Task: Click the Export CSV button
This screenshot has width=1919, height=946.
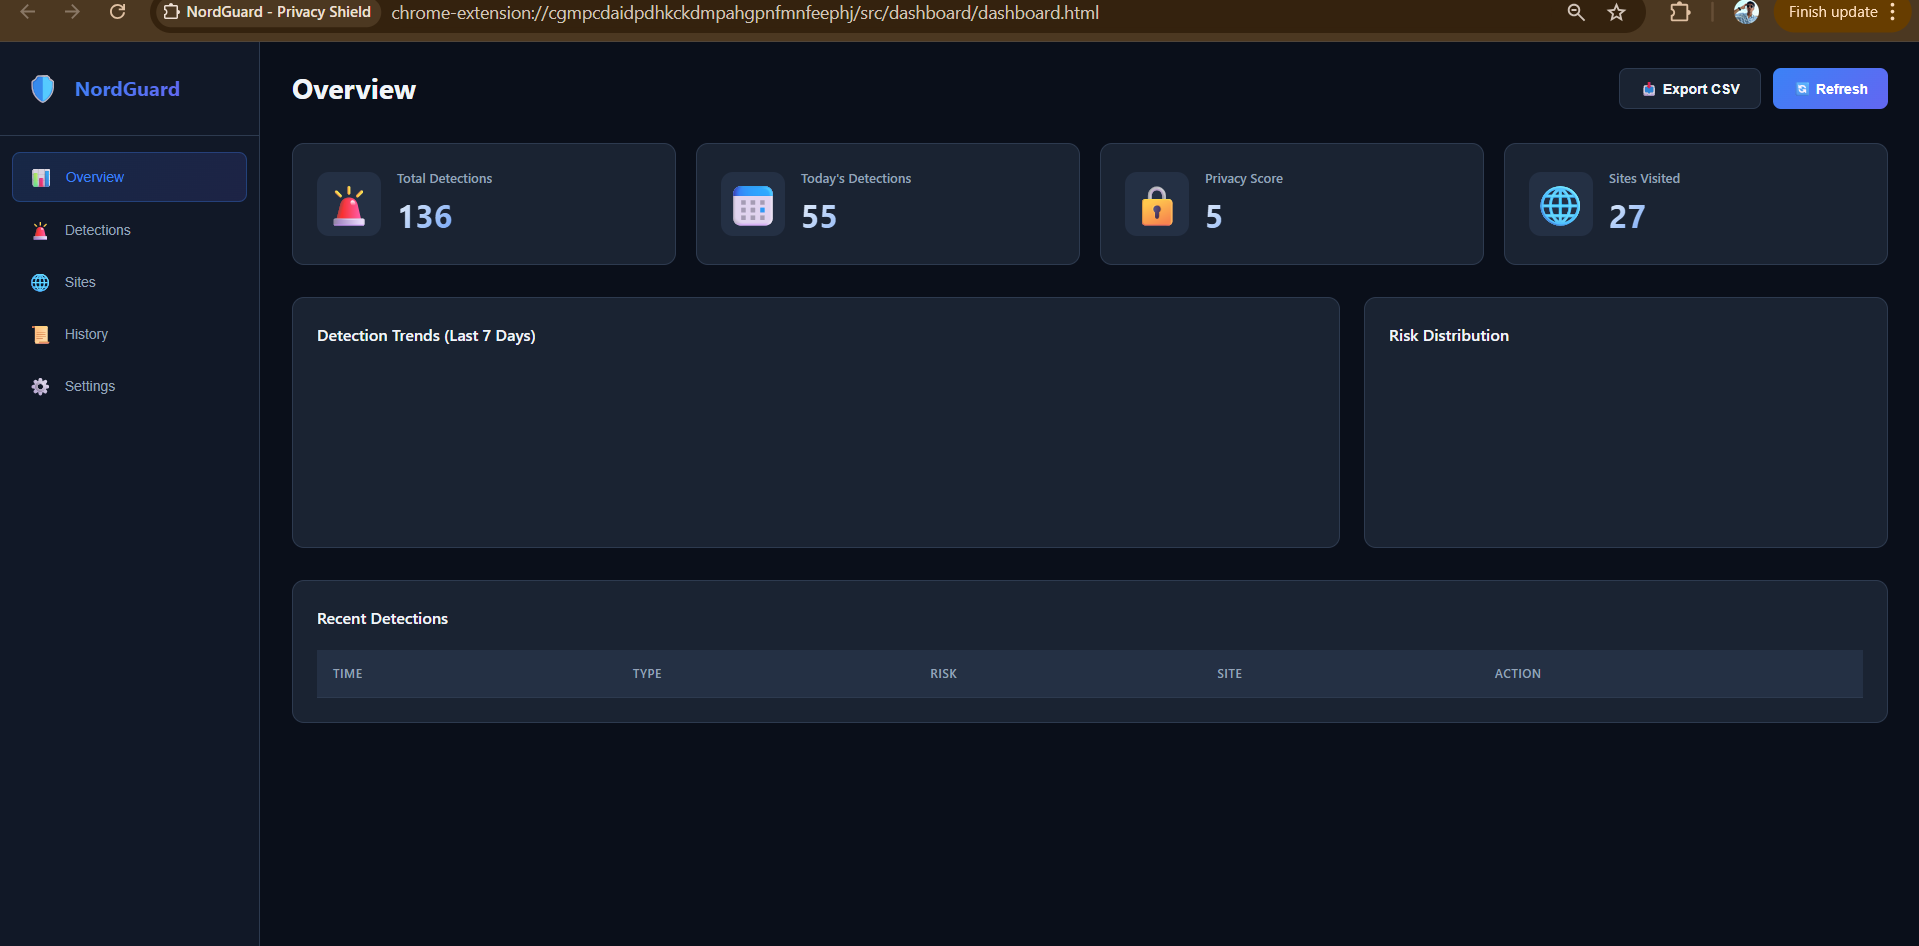Action: pos(1689,89)
